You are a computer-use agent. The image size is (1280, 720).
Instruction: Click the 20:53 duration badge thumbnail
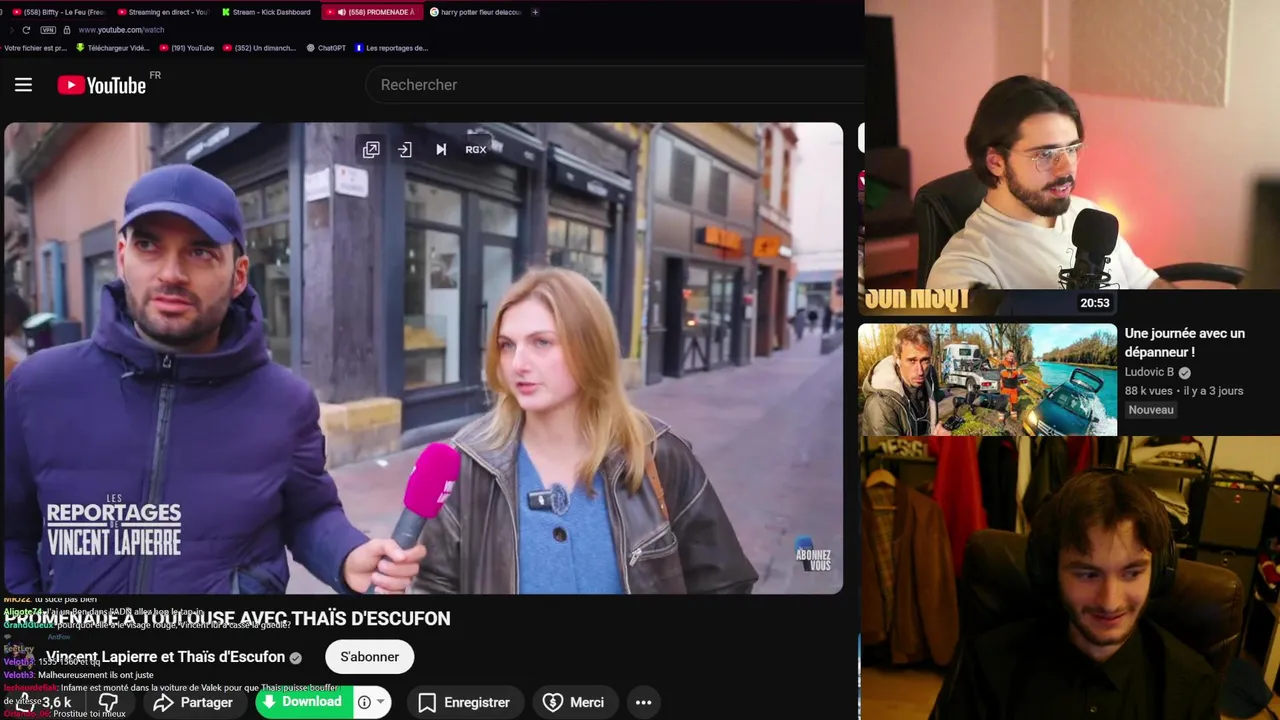1095,303
